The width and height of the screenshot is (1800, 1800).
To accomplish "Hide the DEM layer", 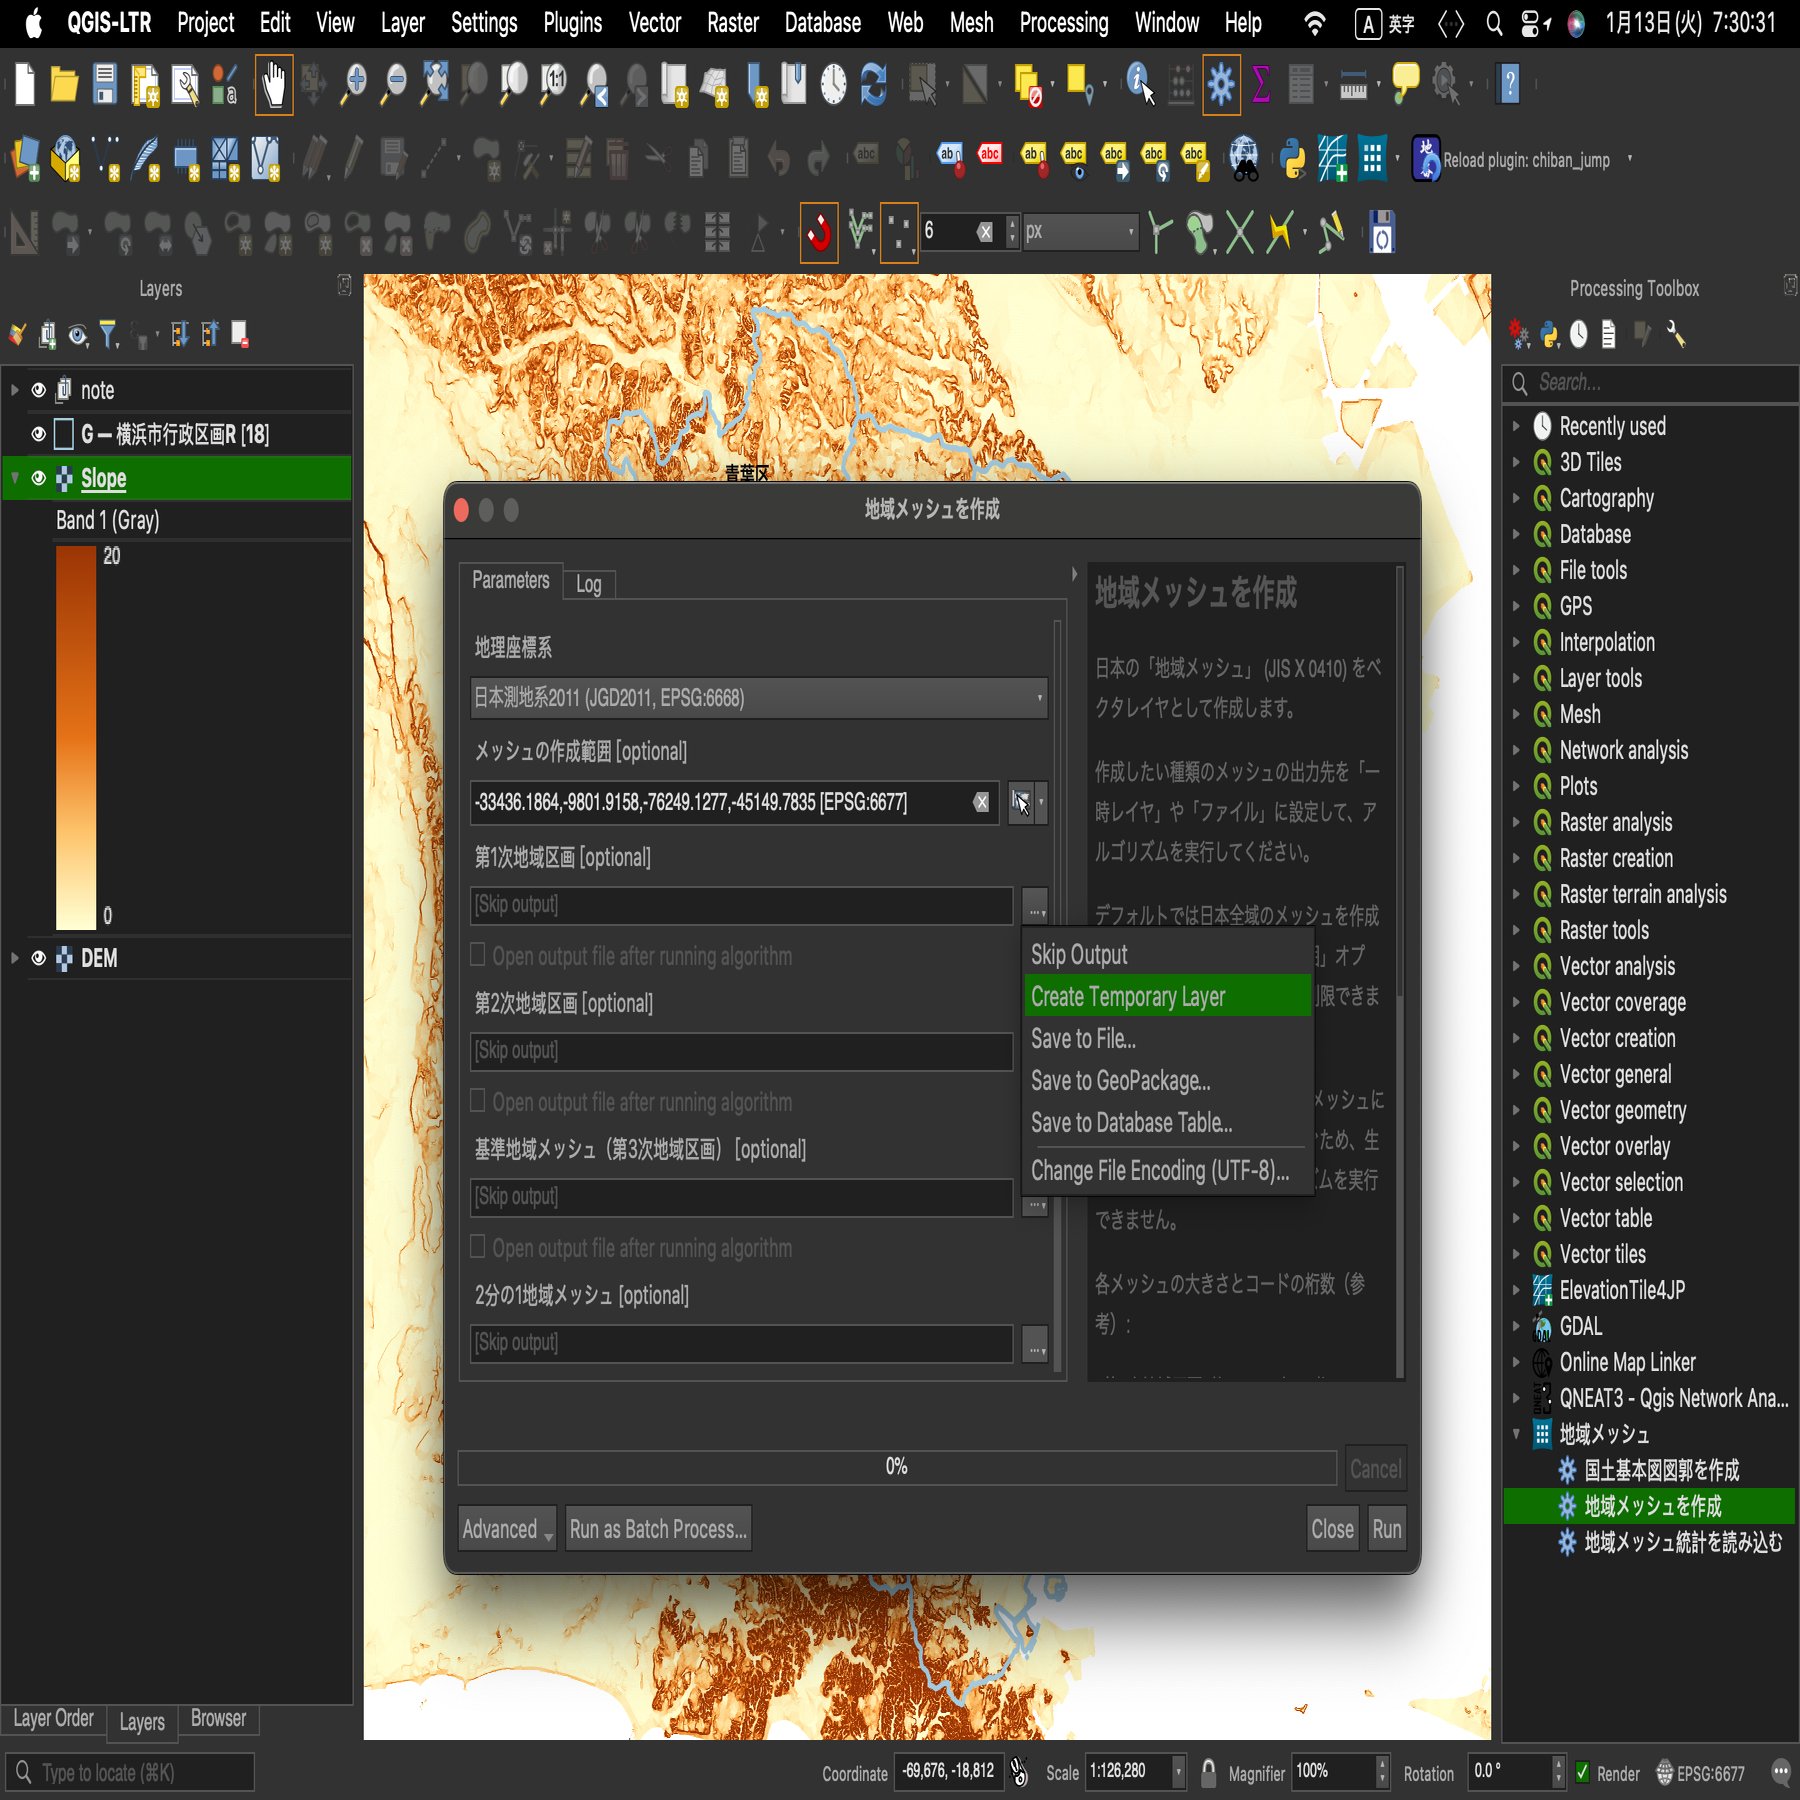I will point(38,958).
